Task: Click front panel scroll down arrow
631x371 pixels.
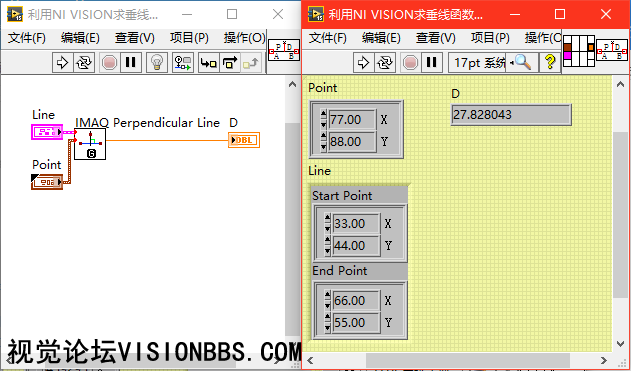Action: pyautogui.click(x=620, y=344)
